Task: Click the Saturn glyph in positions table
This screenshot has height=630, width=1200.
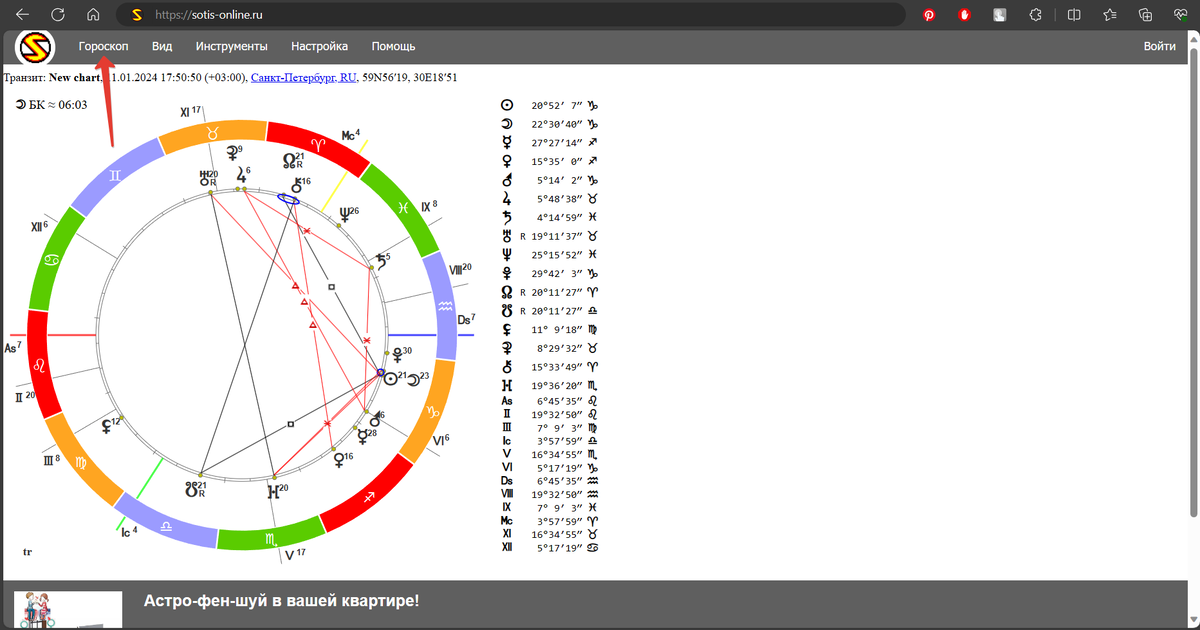Action: (x=507, y=217)
